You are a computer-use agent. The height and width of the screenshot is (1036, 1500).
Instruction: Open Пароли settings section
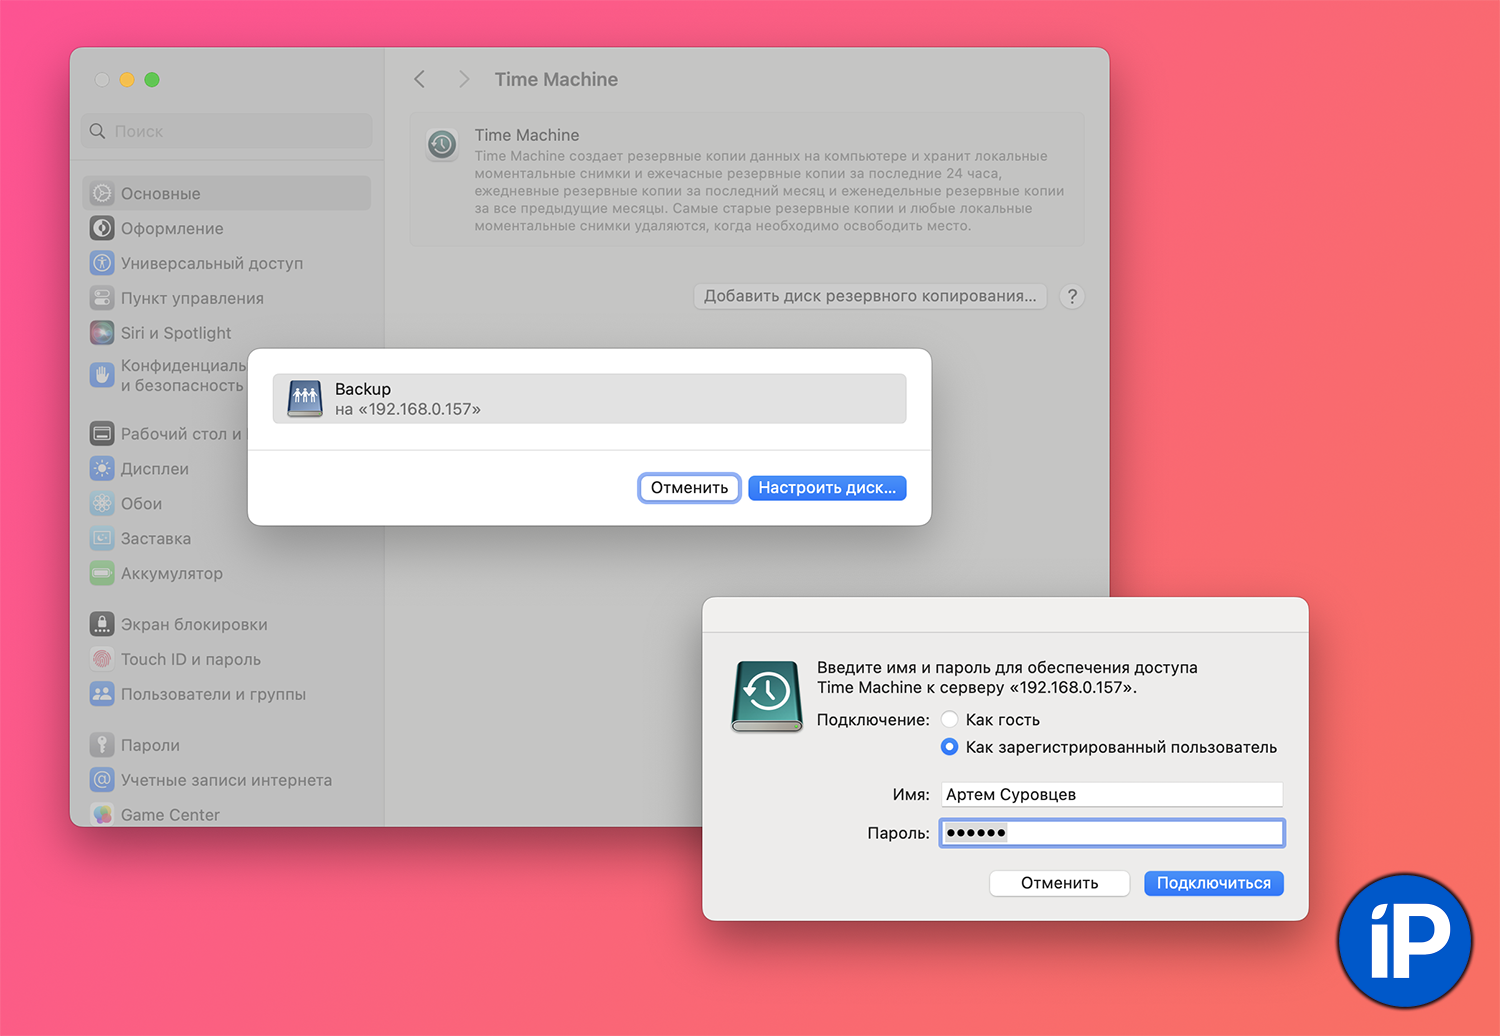[x=227, y=746]
